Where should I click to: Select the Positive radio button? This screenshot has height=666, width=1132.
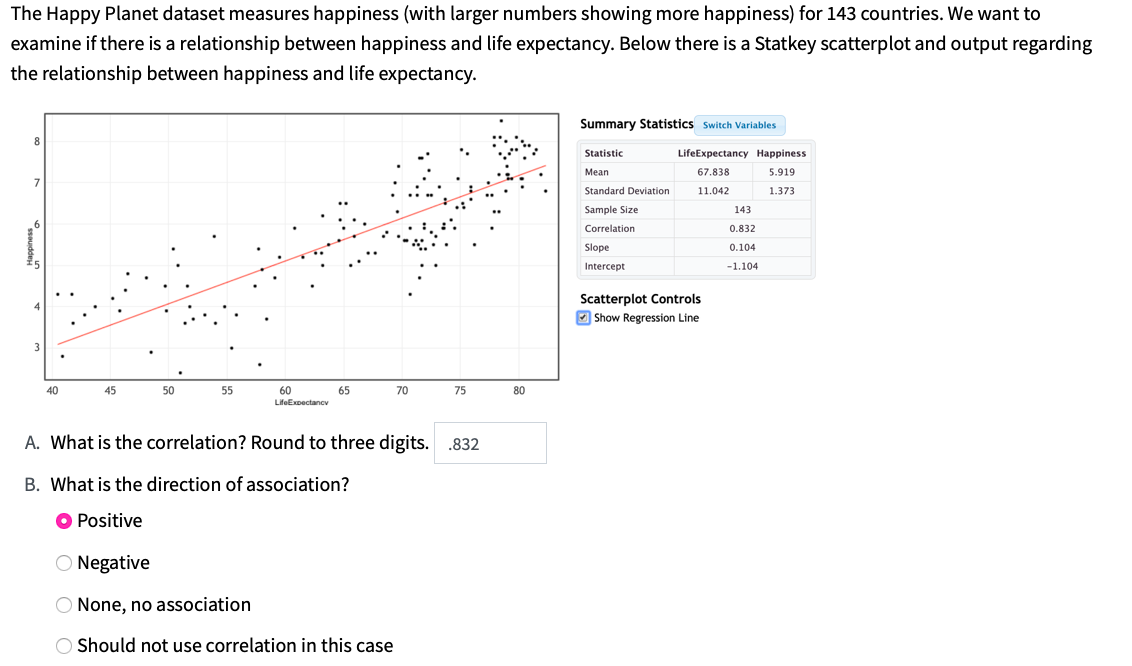63,520
